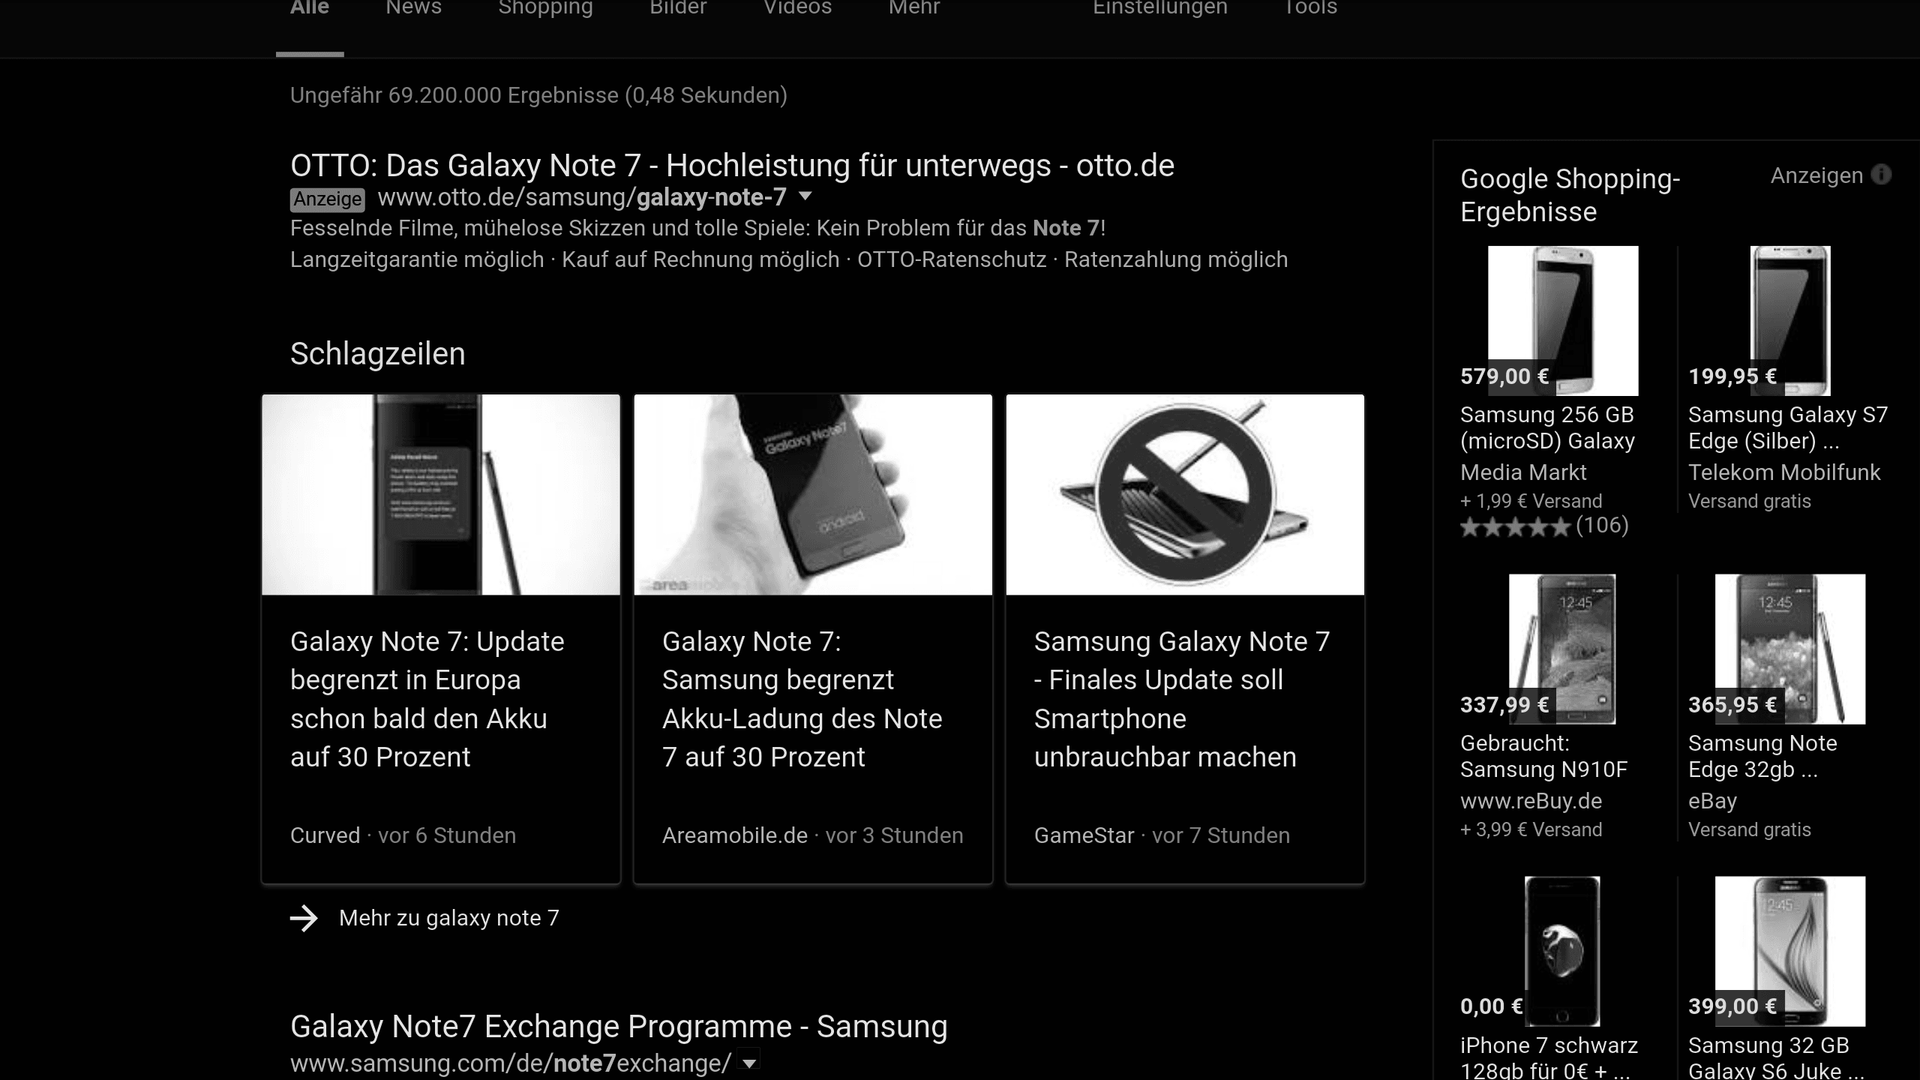Open 'Samsung 32 GB Galaxy S6' listing
This screenshot has width=1920, height=1080.
pos(1776,1059)
